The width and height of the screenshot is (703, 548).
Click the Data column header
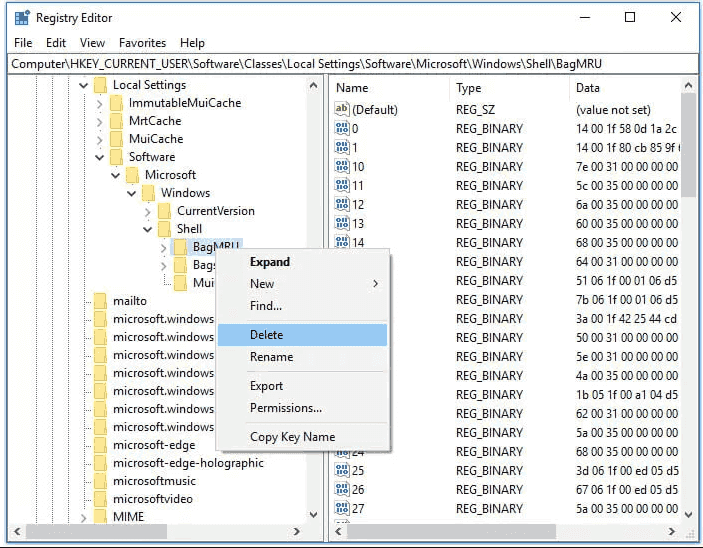point(625,88)
